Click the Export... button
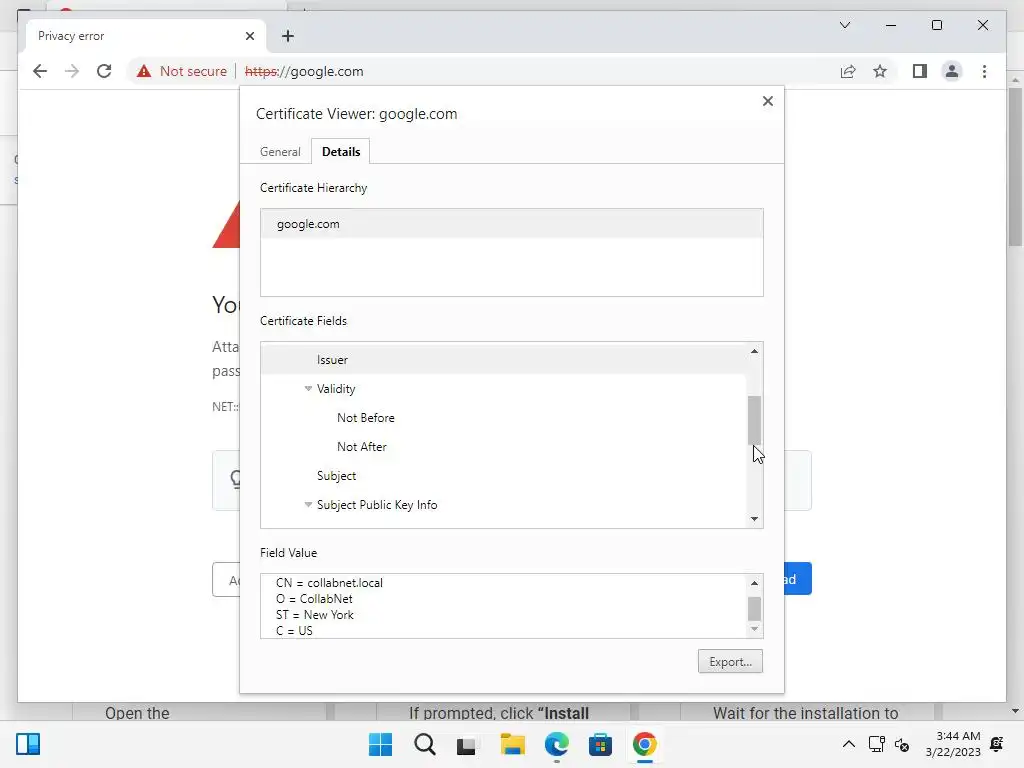Screen dimensions: 1024x768 point(730,662)
